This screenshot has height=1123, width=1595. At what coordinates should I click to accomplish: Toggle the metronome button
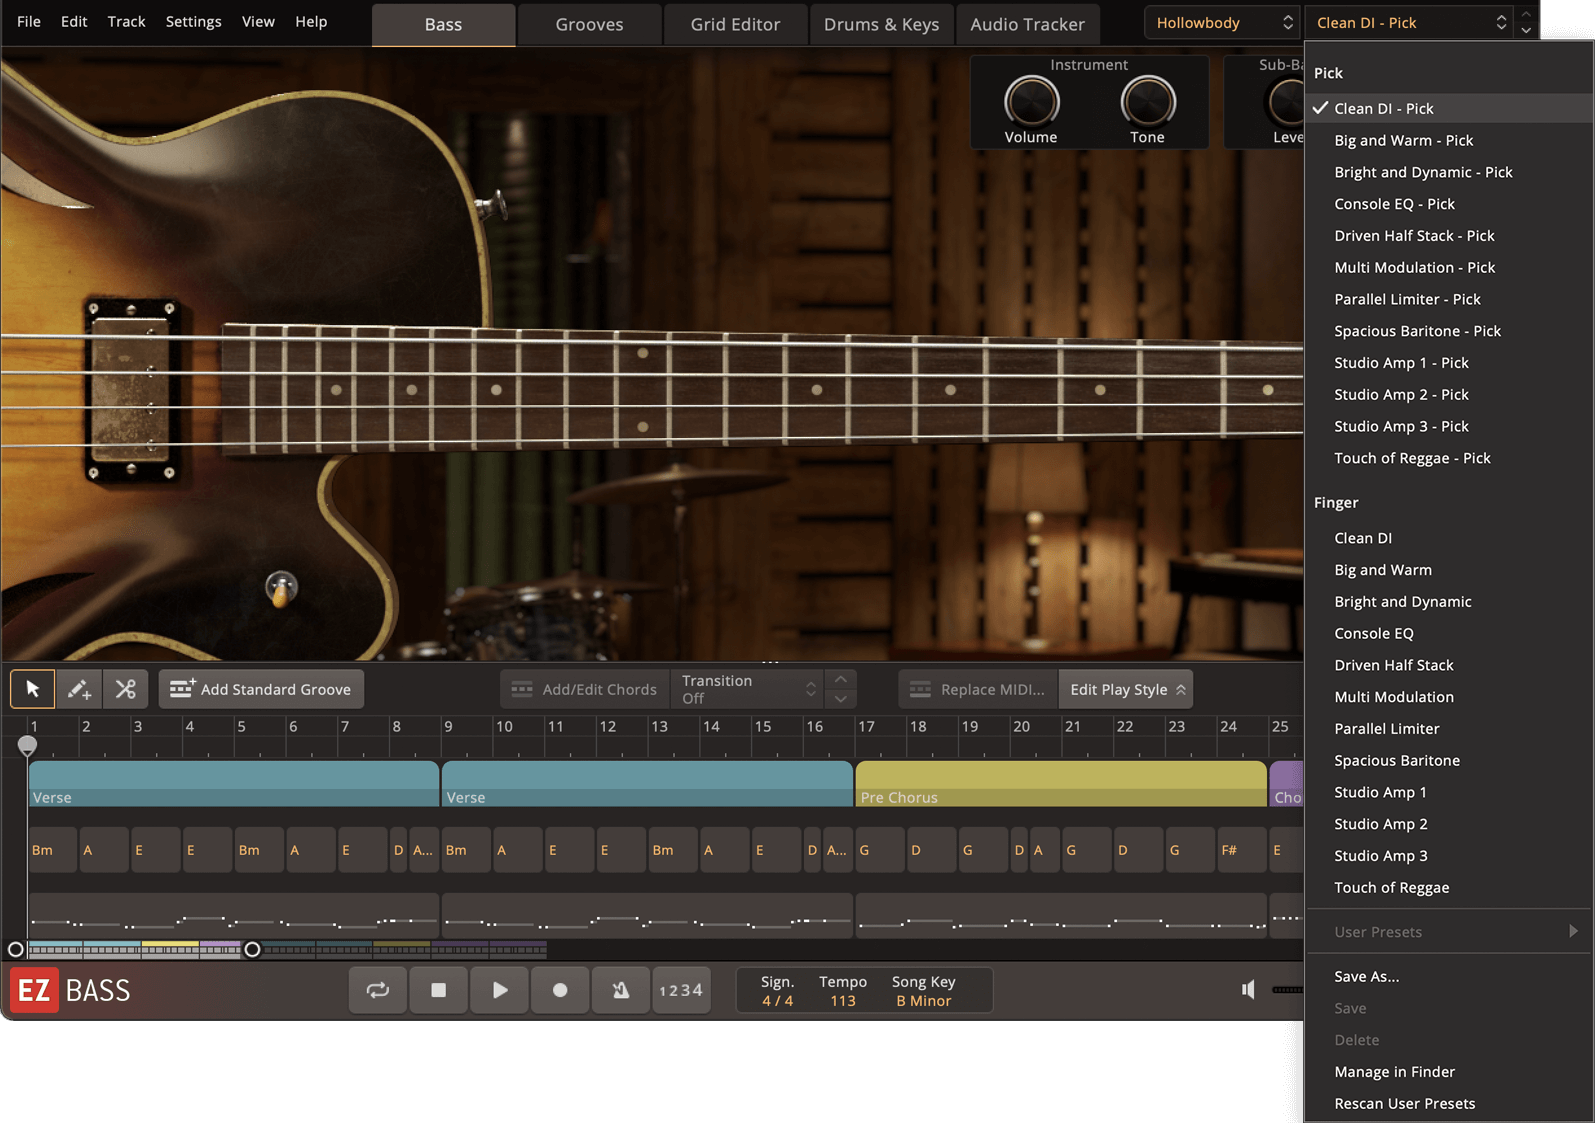tap(621, 990)
